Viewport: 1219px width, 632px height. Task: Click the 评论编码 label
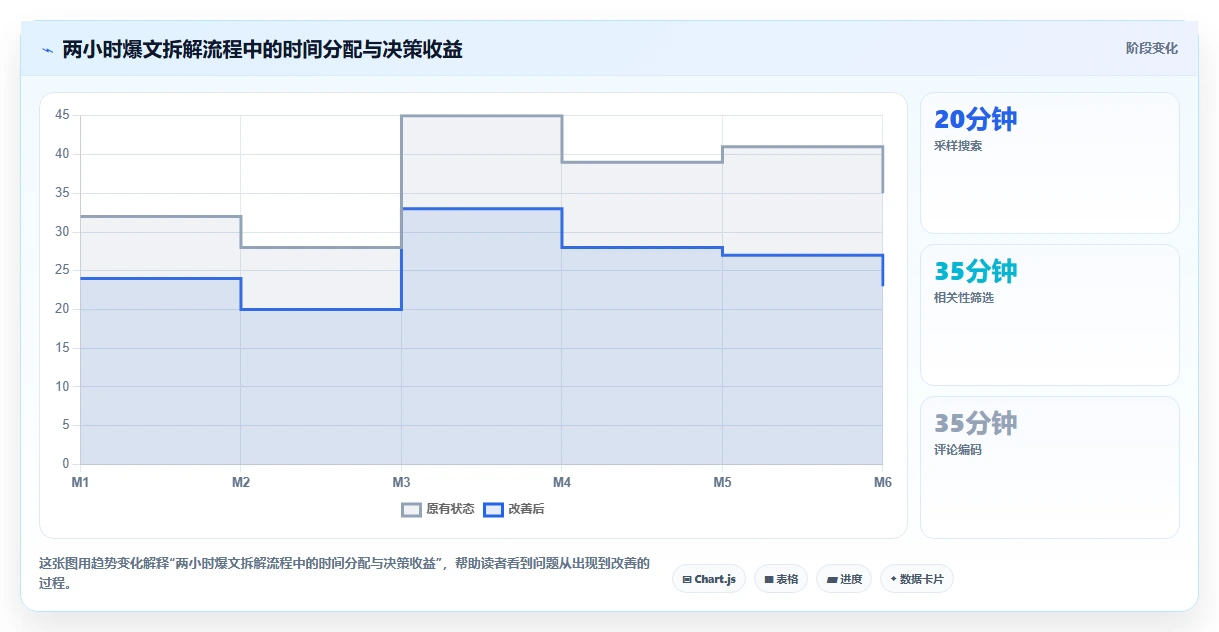pos(958,450)
